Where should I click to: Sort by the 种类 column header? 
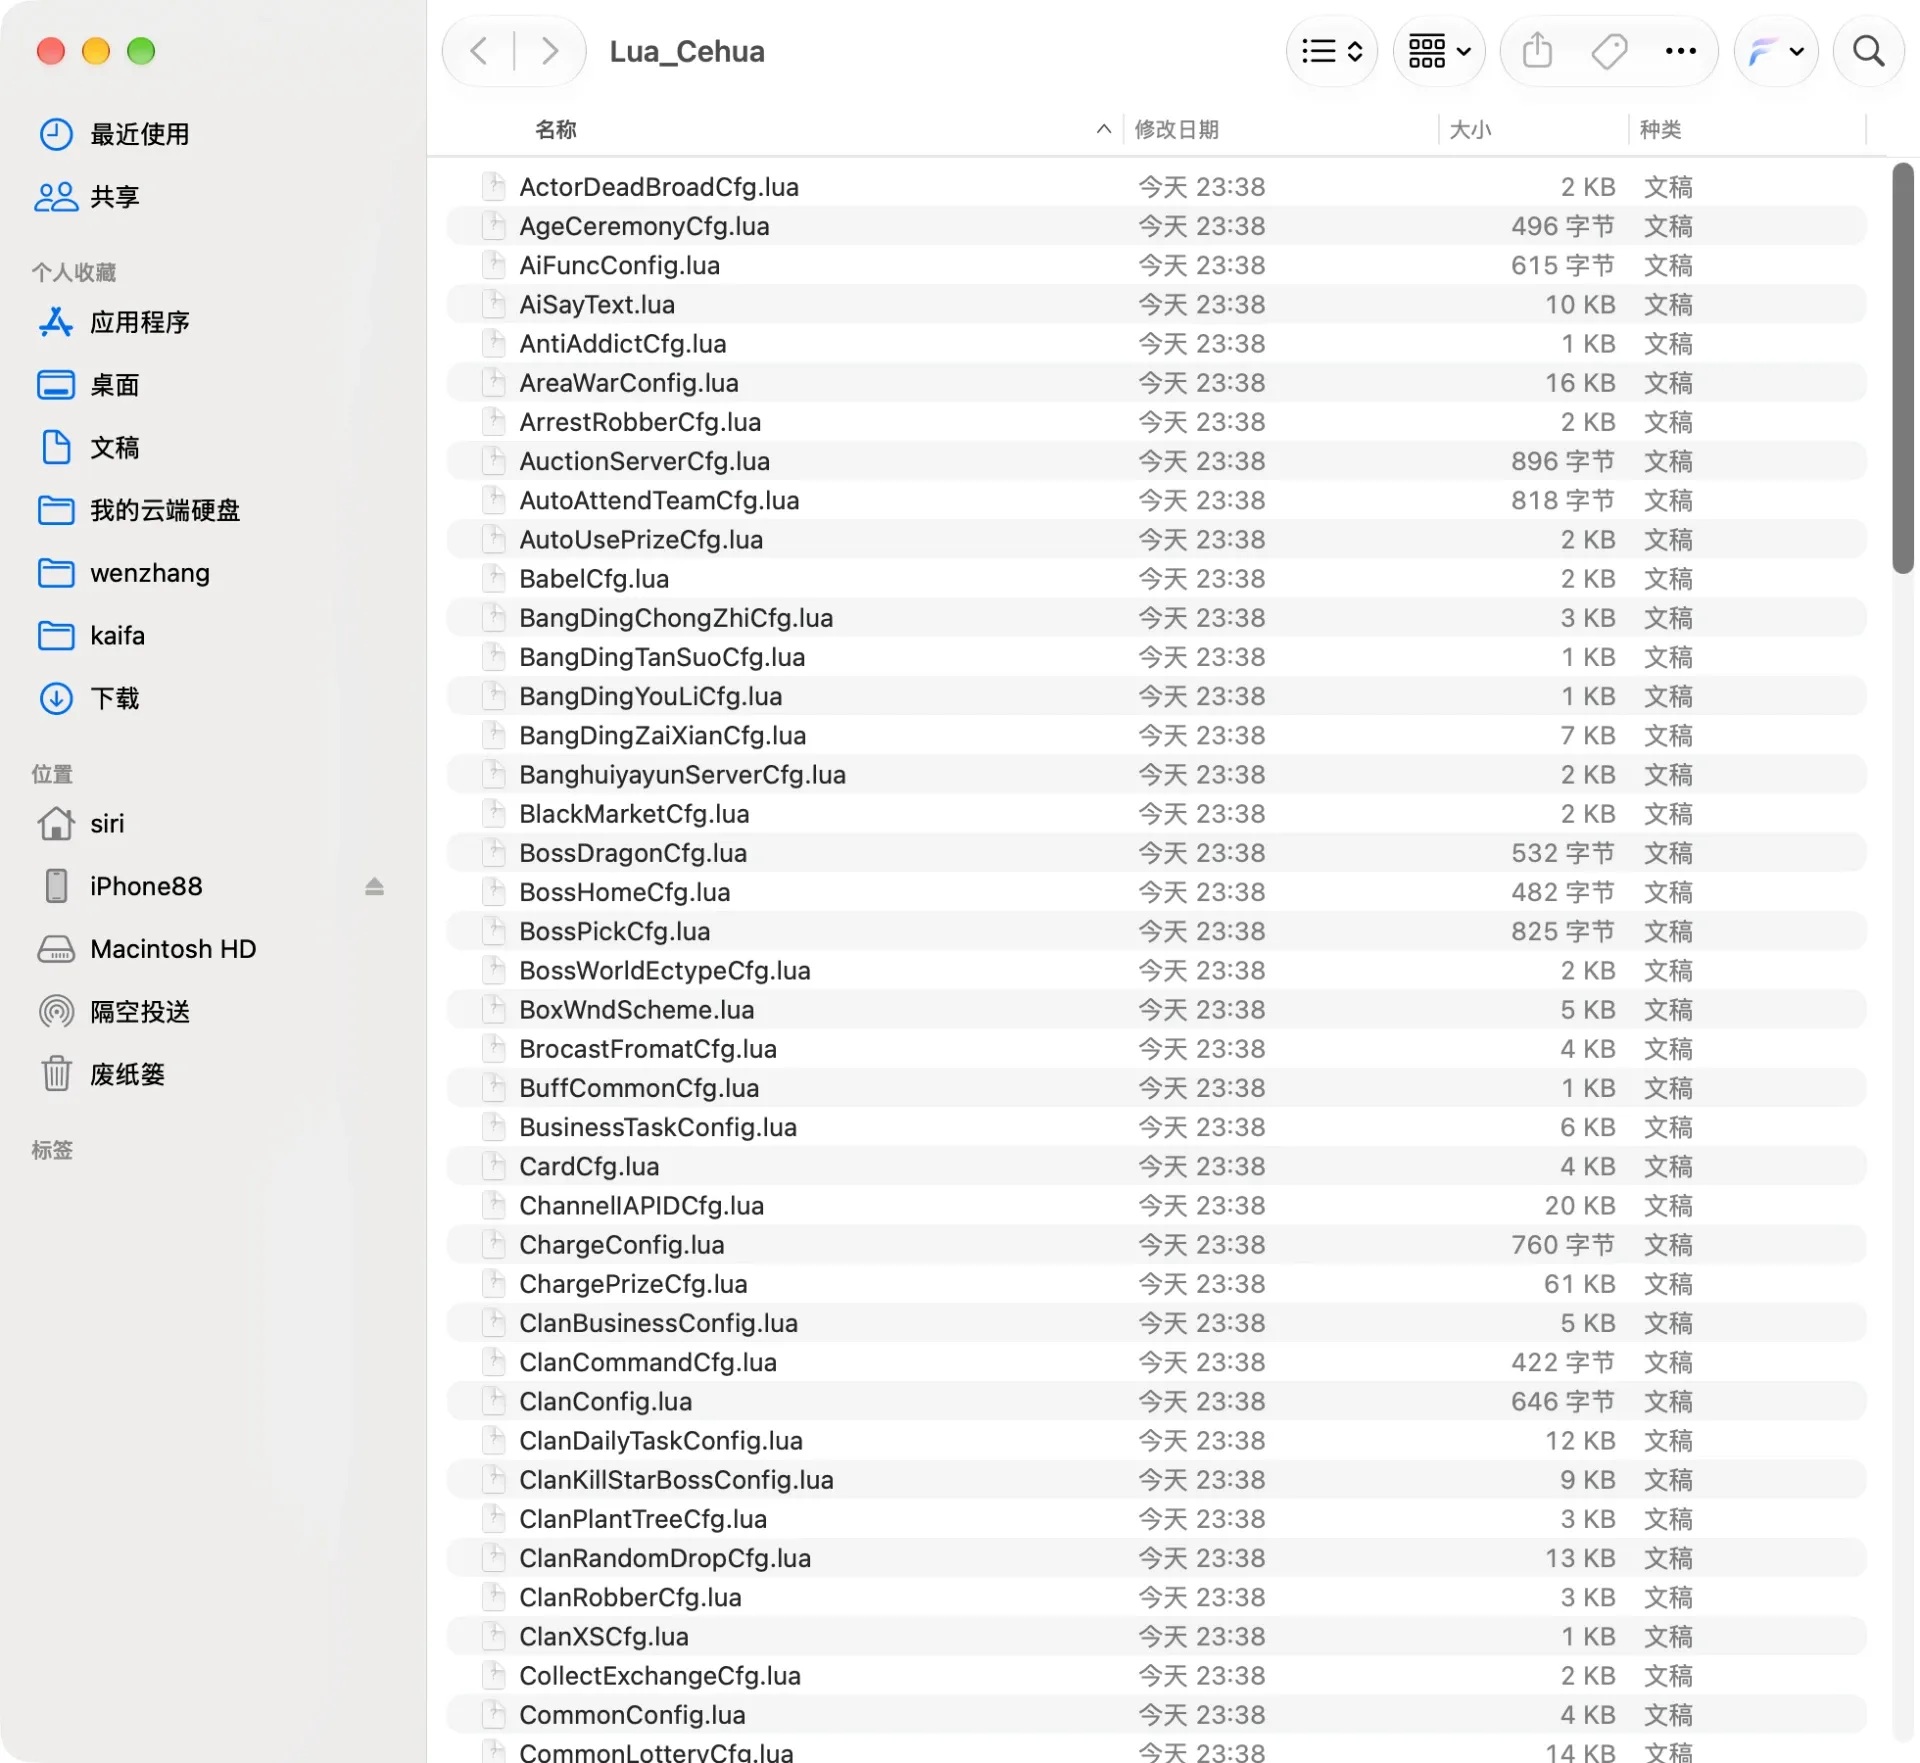(x=1660, y=129)
